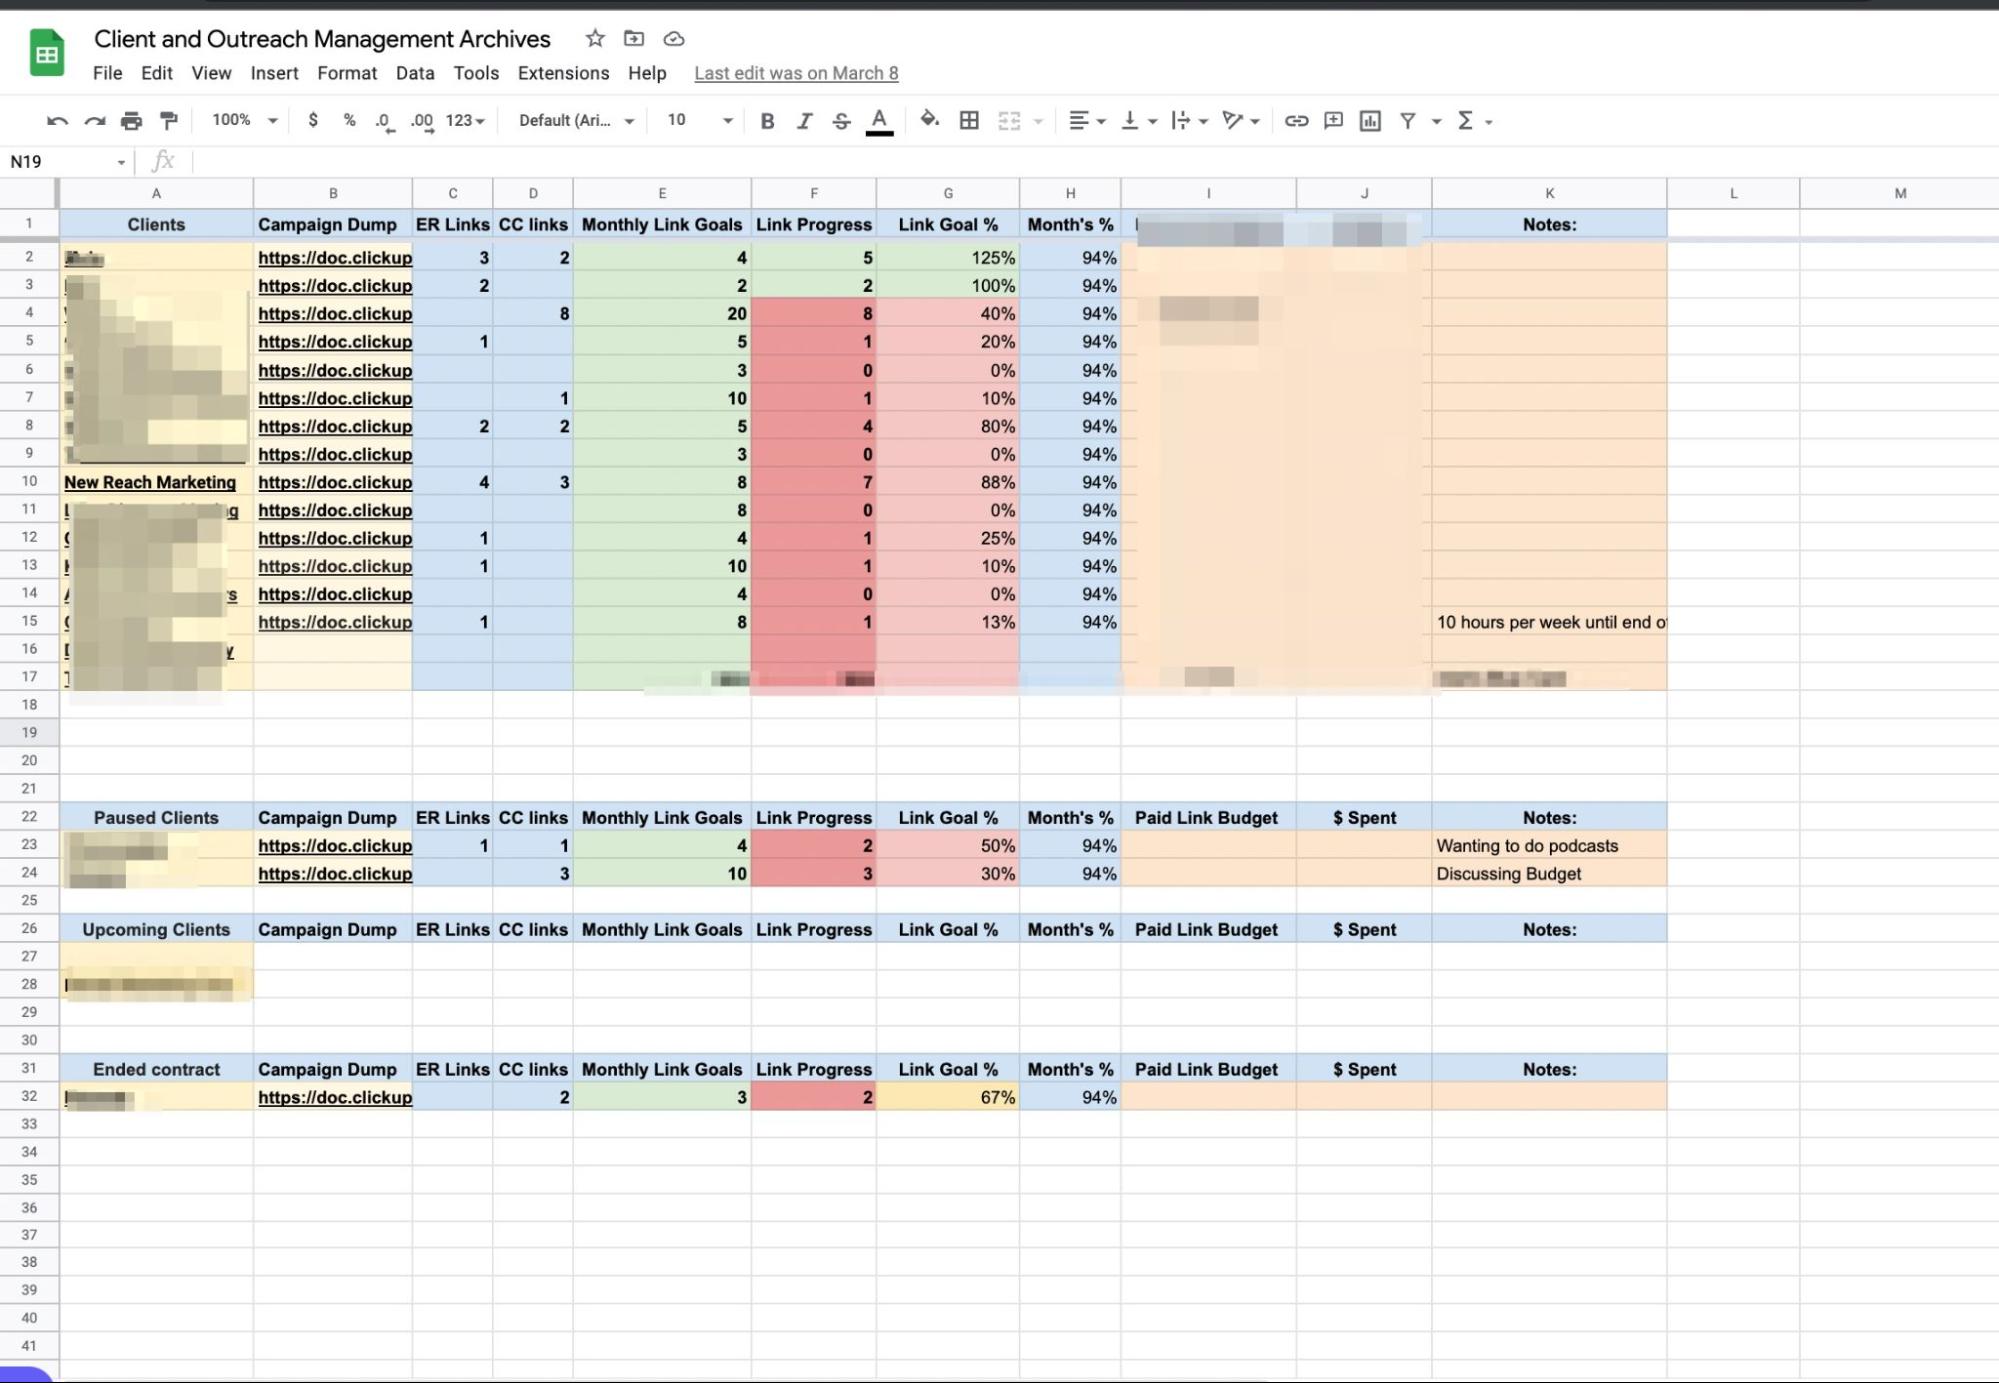Open the text color picker
Image resolution: width=1999 pixels, height=1383 pixels.
coord(879,121)
